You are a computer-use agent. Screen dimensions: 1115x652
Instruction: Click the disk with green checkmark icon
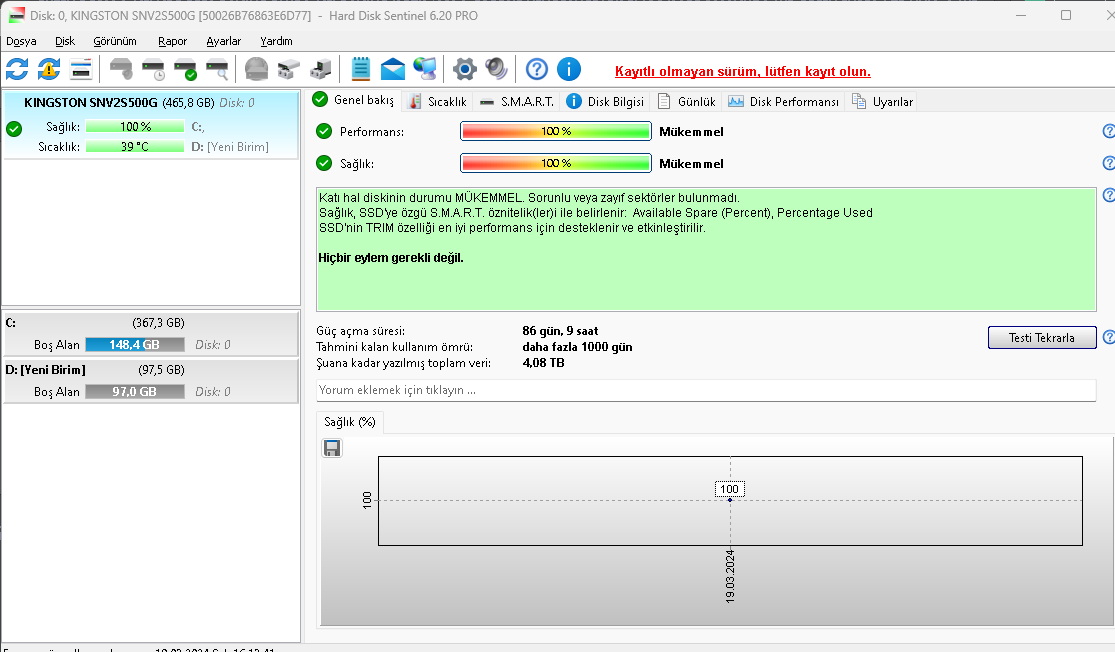pos(186,69)
